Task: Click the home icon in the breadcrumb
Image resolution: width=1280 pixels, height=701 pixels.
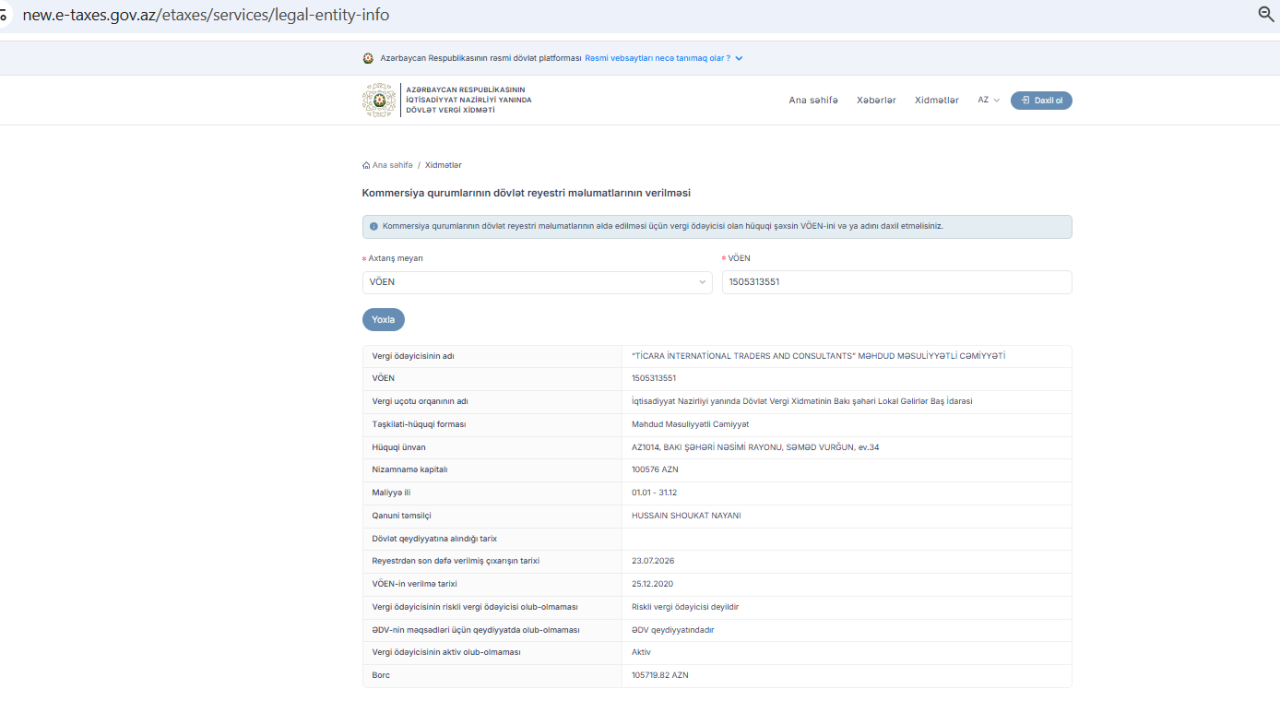Action: tap(366, 165)
